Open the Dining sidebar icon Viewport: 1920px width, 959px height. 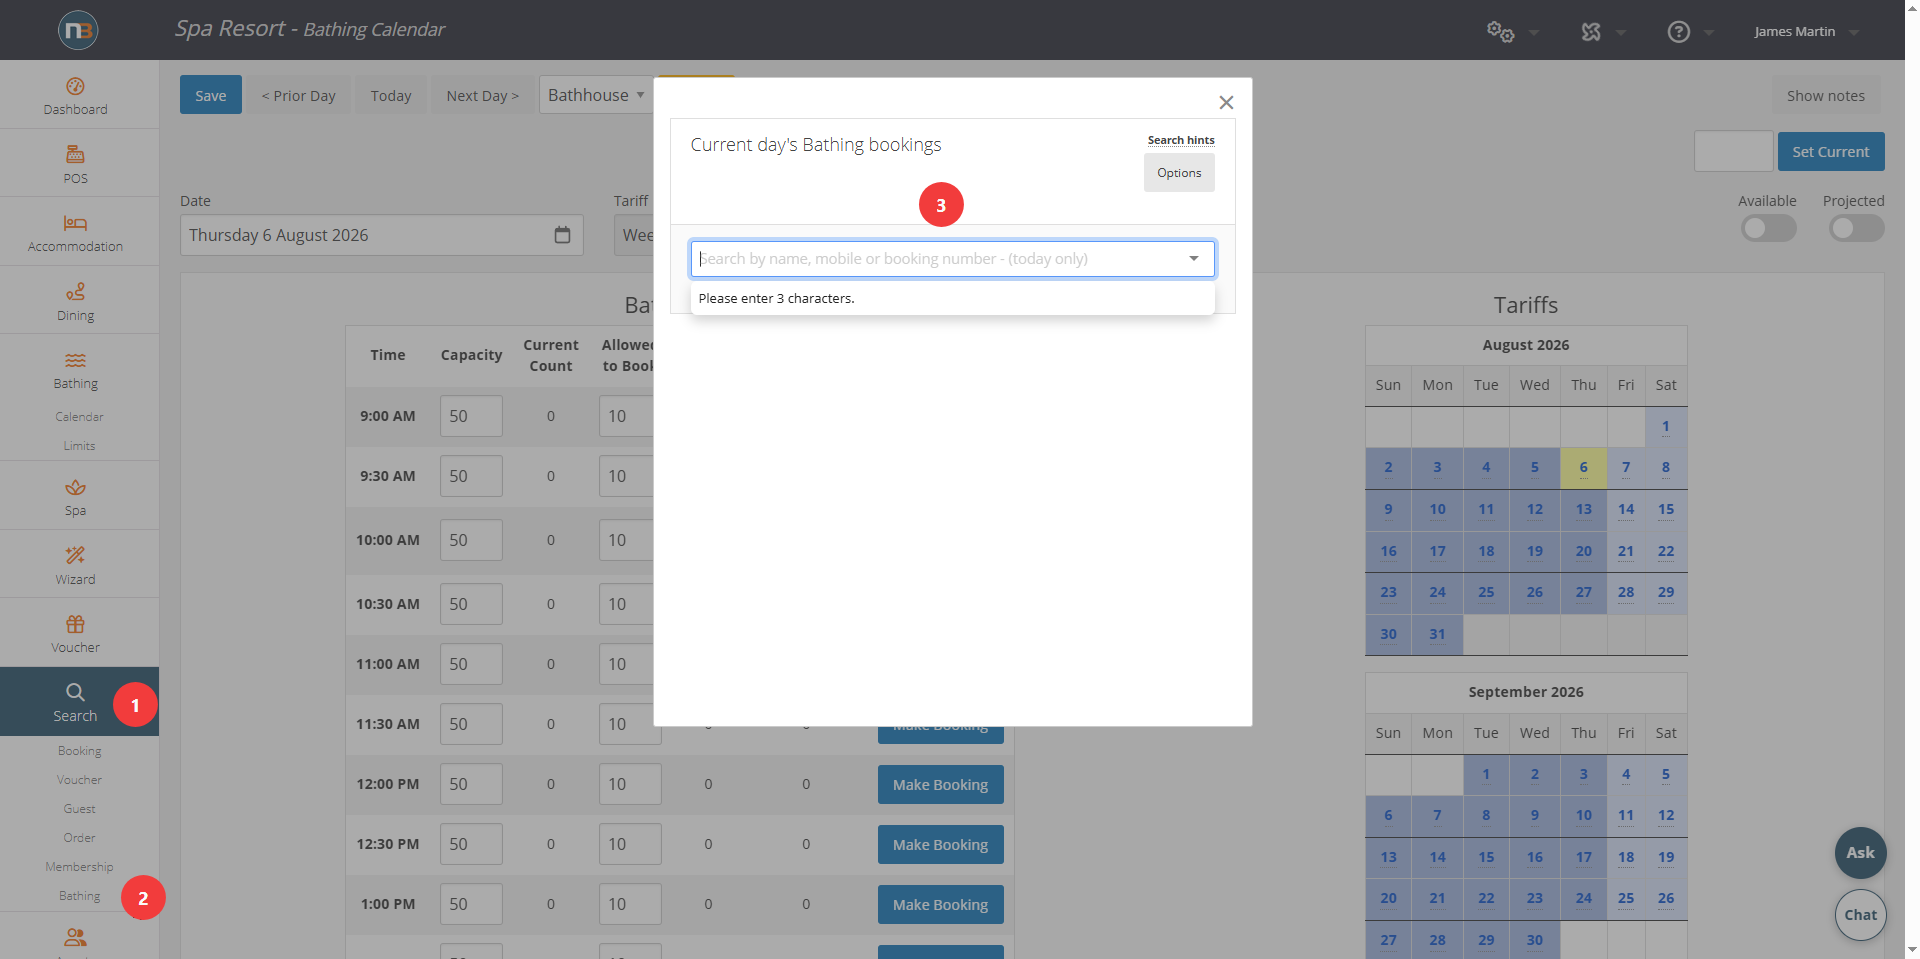(75, 292)
